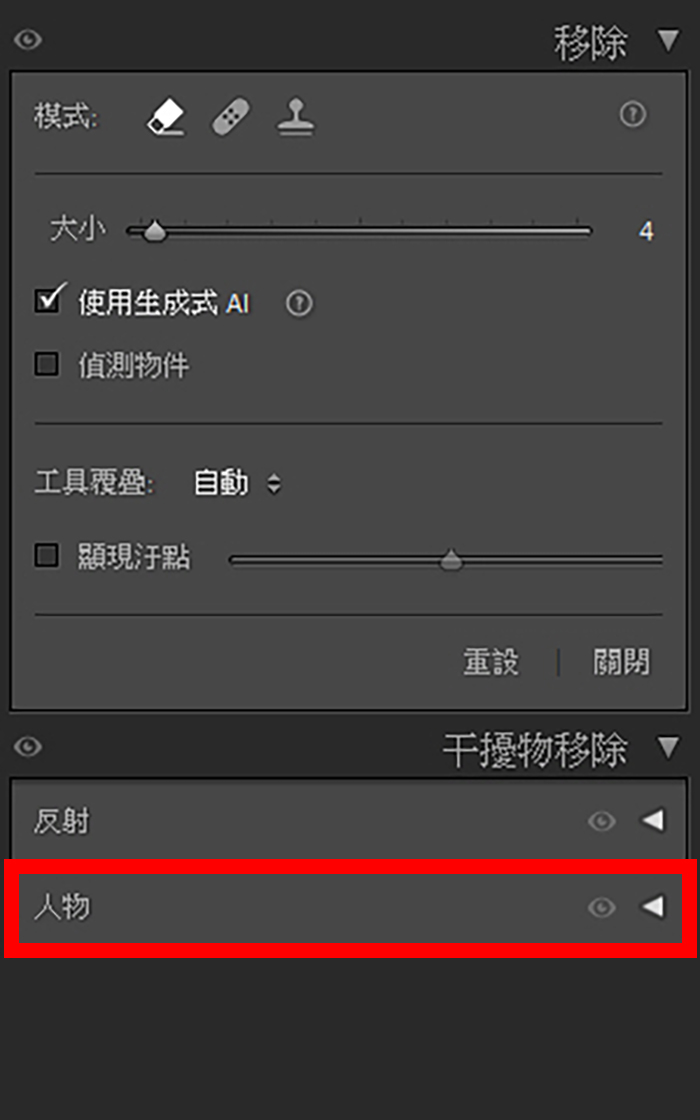
Task: Collapse the 移除 panel with its triangle
Action: 669,40
